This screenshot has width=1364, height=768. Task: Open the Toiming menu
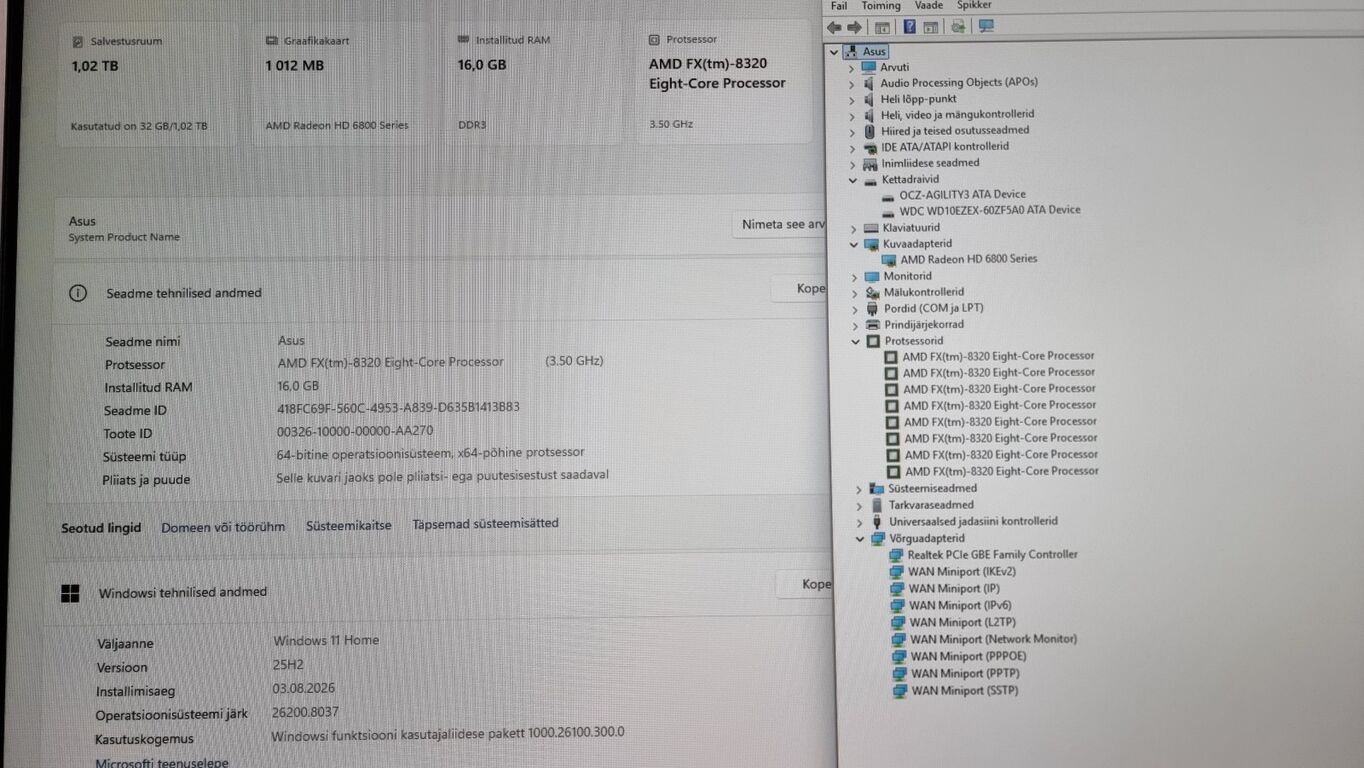881,6
